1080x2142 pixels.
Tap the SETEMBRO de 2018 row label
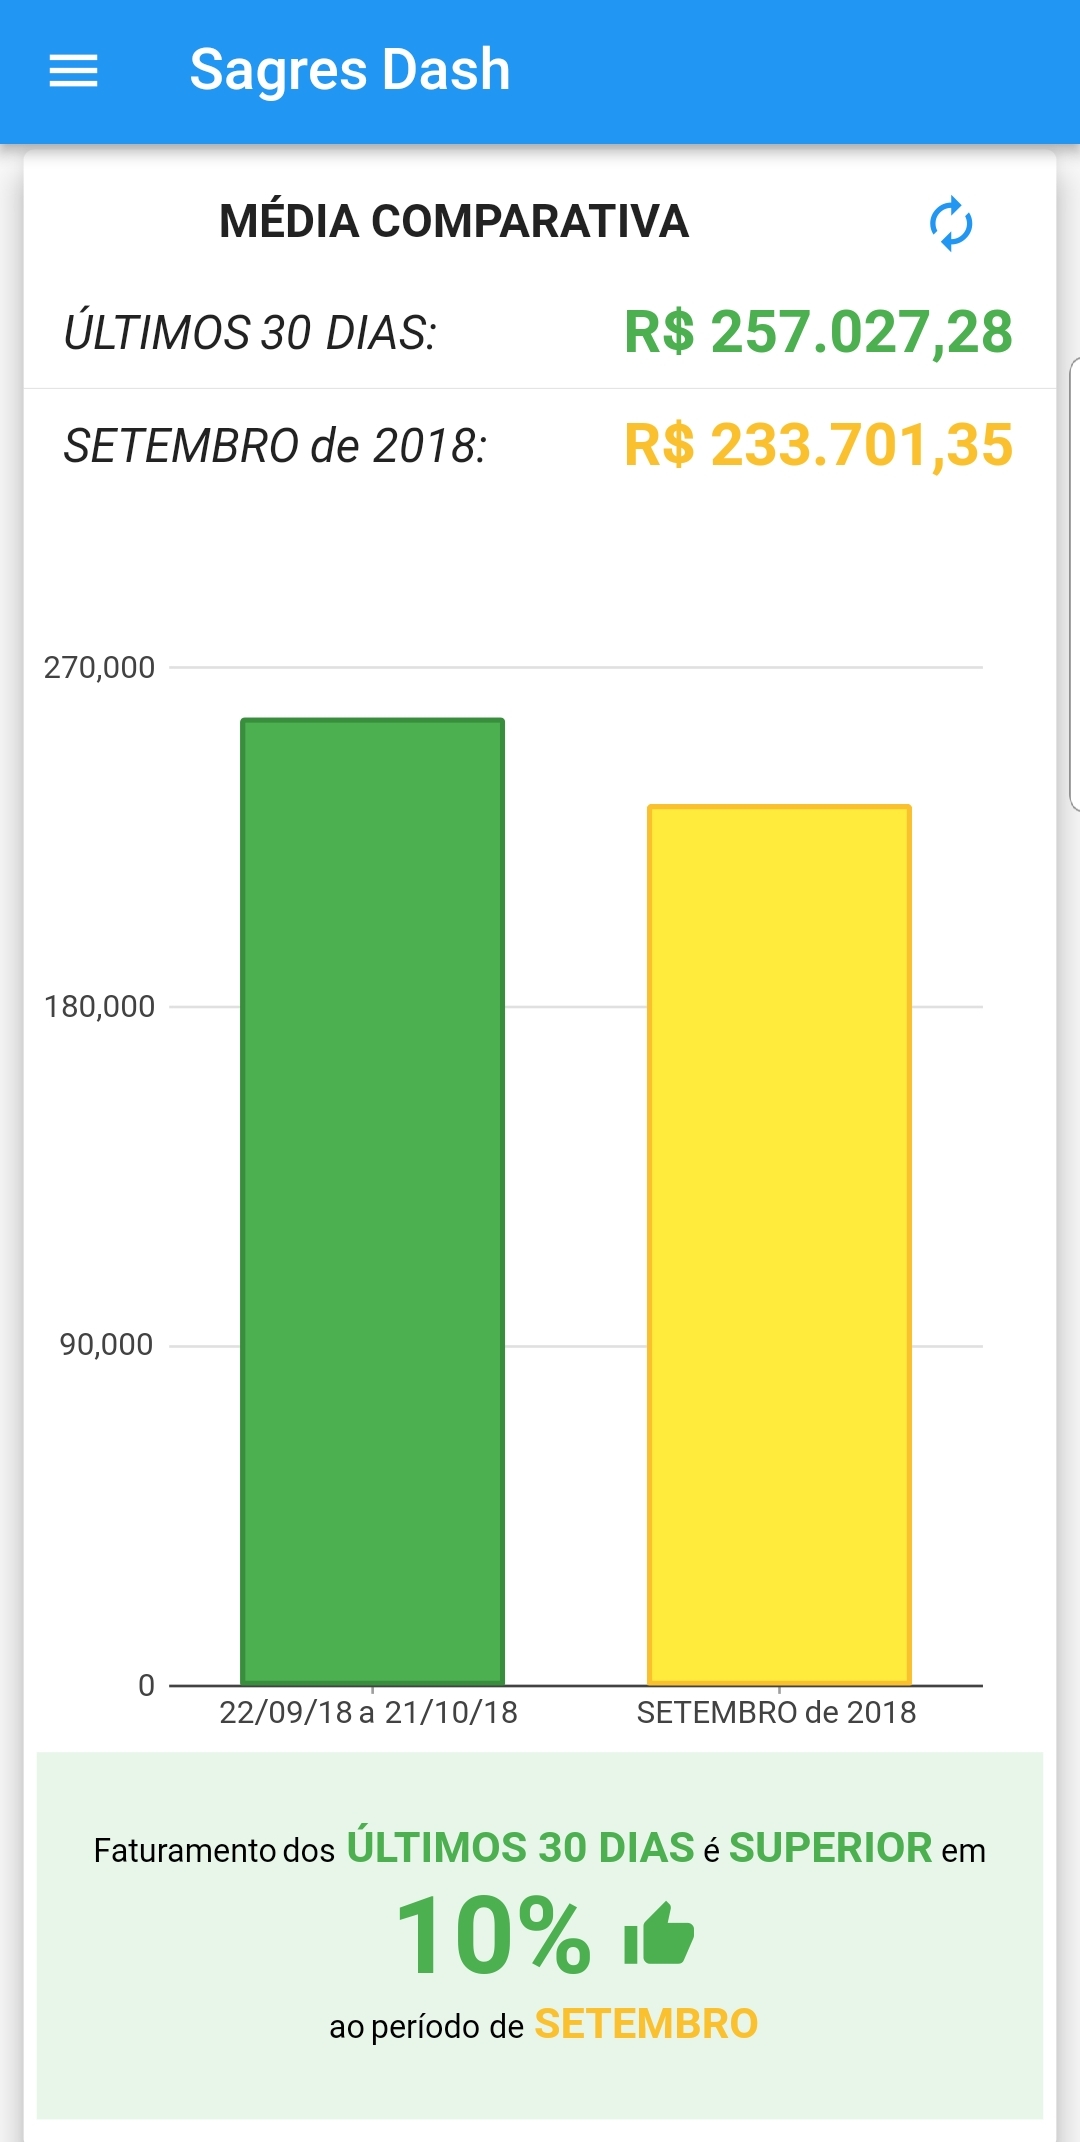click(x=275, y=446)
